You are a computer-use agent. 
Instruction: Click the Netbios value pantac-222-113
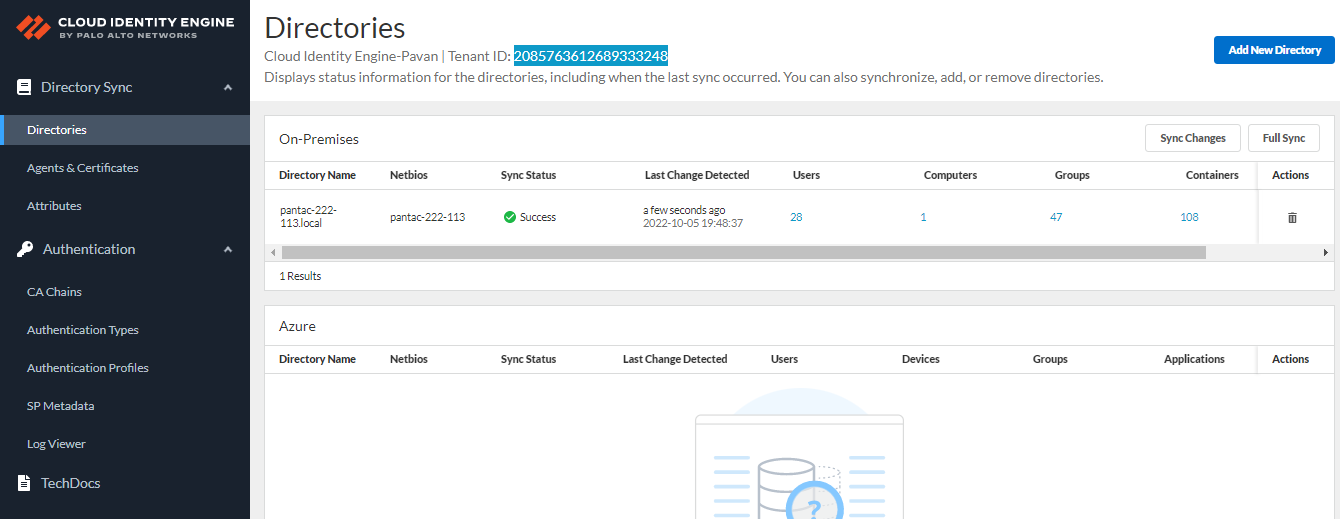[x=427, y=217]
